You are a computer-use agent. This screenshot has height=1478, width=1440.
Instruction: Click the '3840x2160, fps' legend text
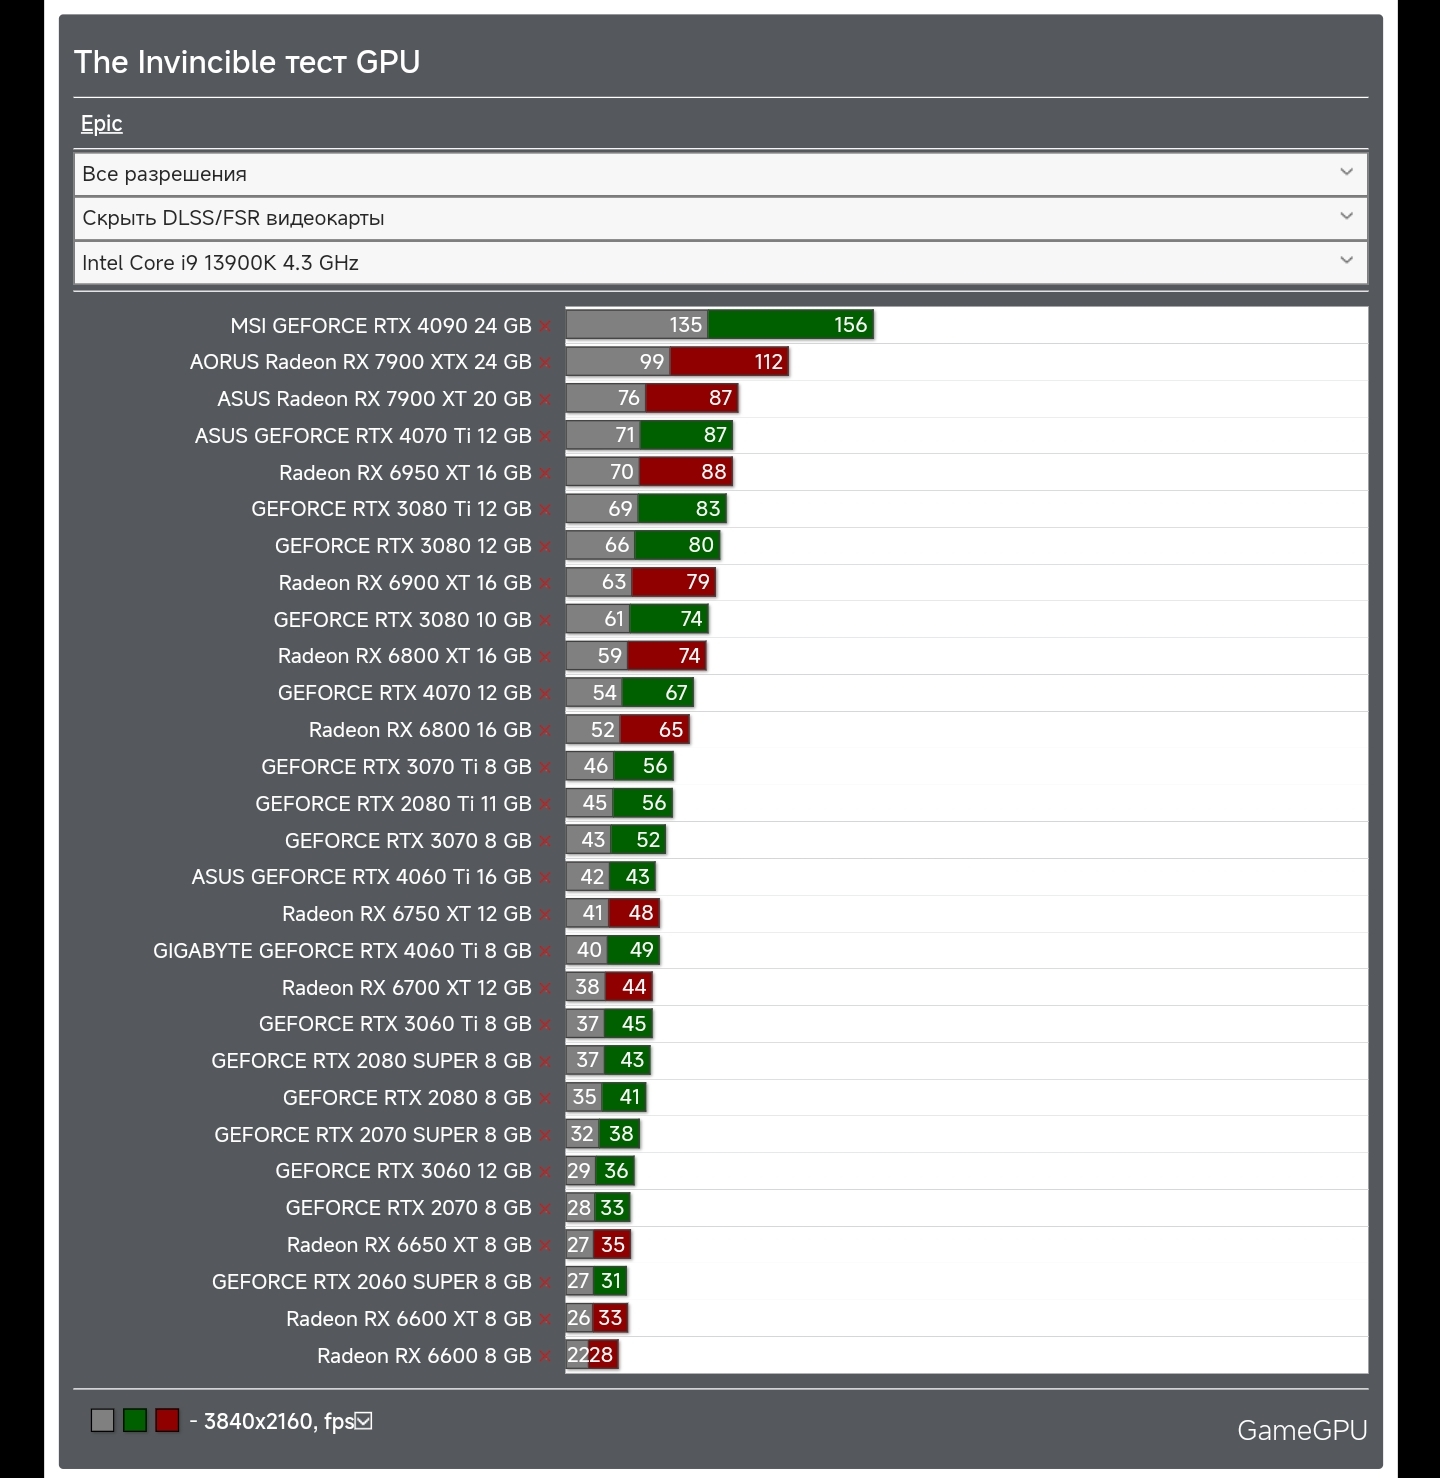coord(279,1421)
